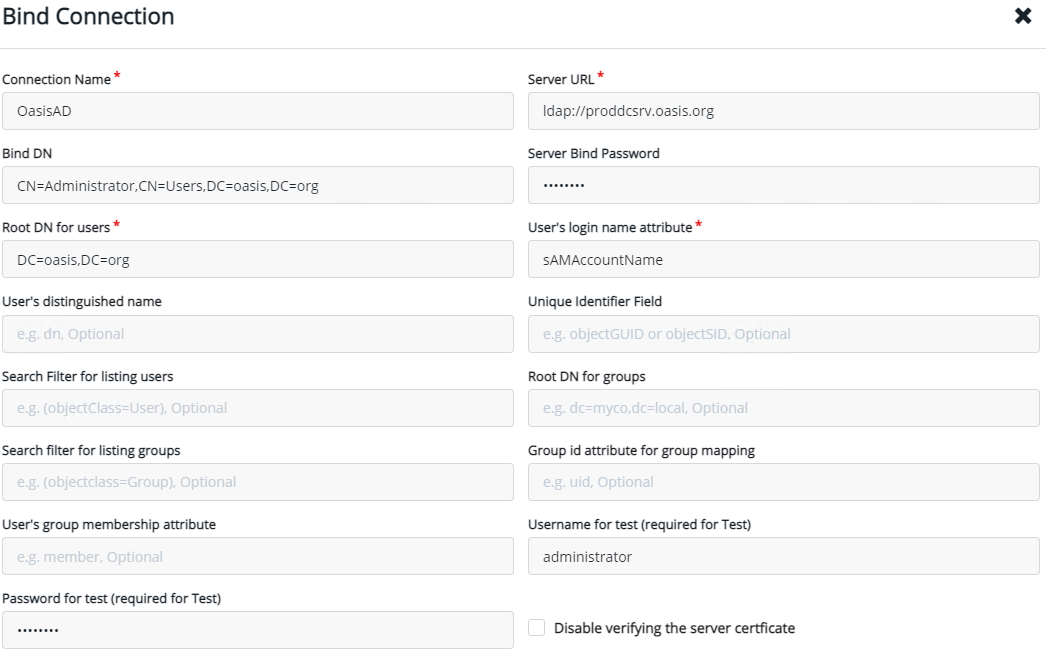Image resolution: width=1046 pixels, height=660 pixels.
Task: Select the Server Bind Password field
Action: tap(783, 185)
